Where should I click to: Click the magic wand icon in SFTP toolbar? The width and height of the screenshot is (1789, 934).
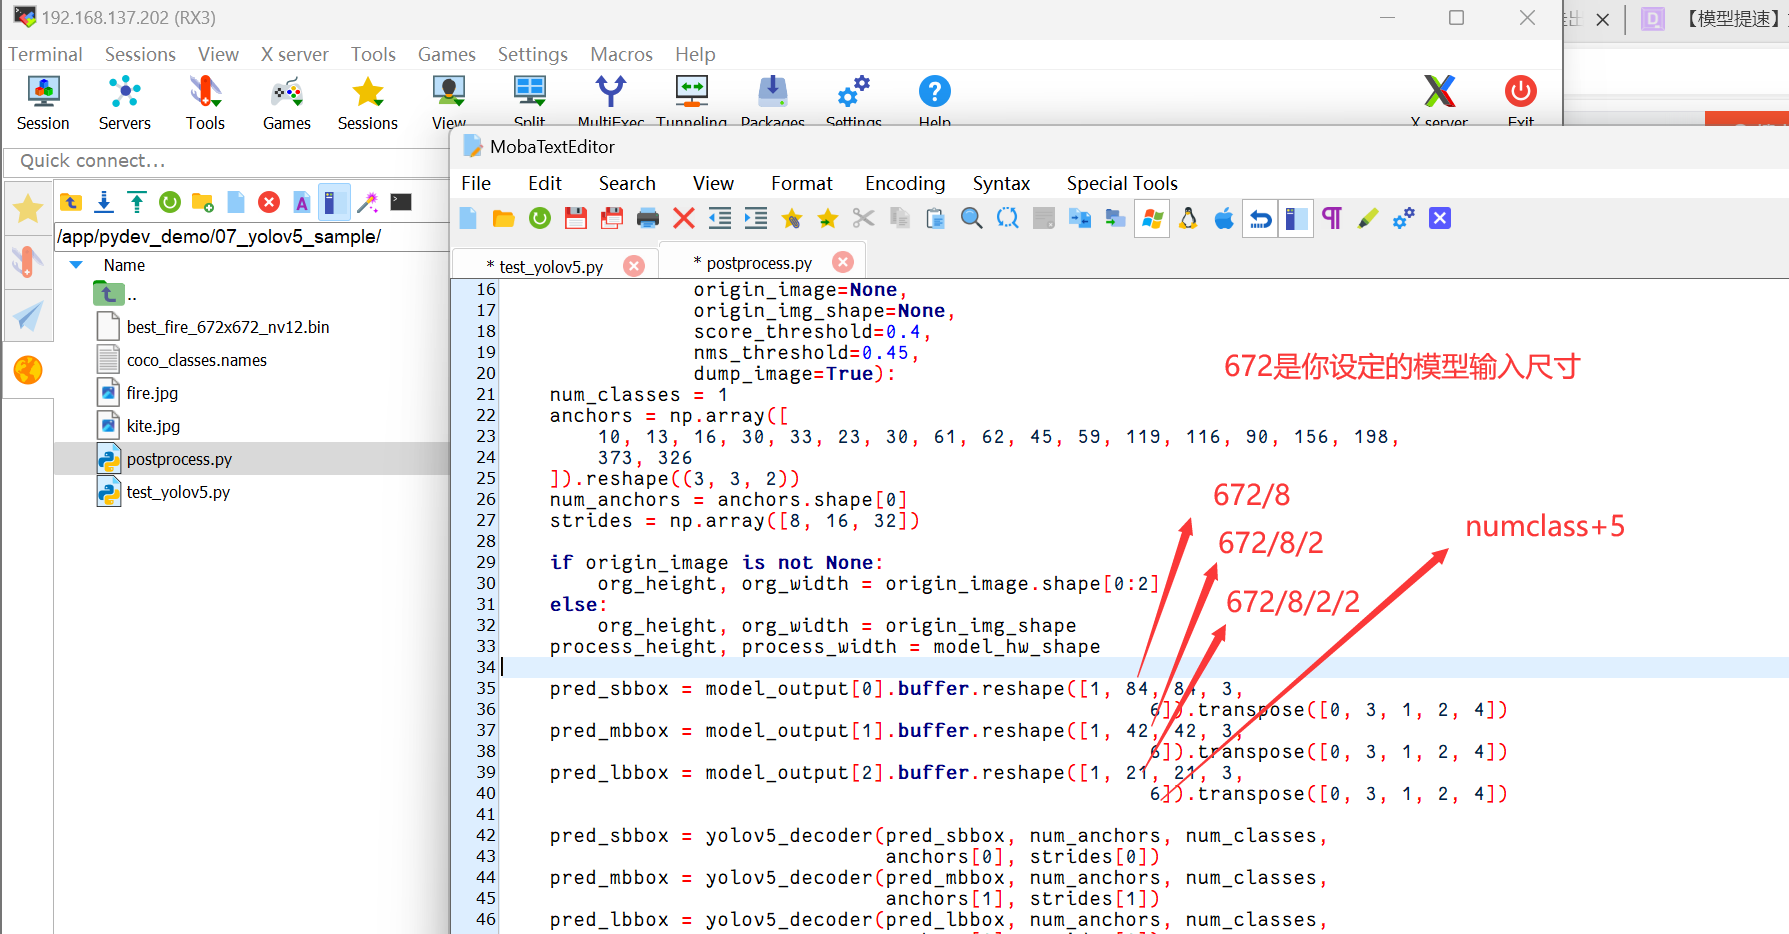click(x=368, y=202)
